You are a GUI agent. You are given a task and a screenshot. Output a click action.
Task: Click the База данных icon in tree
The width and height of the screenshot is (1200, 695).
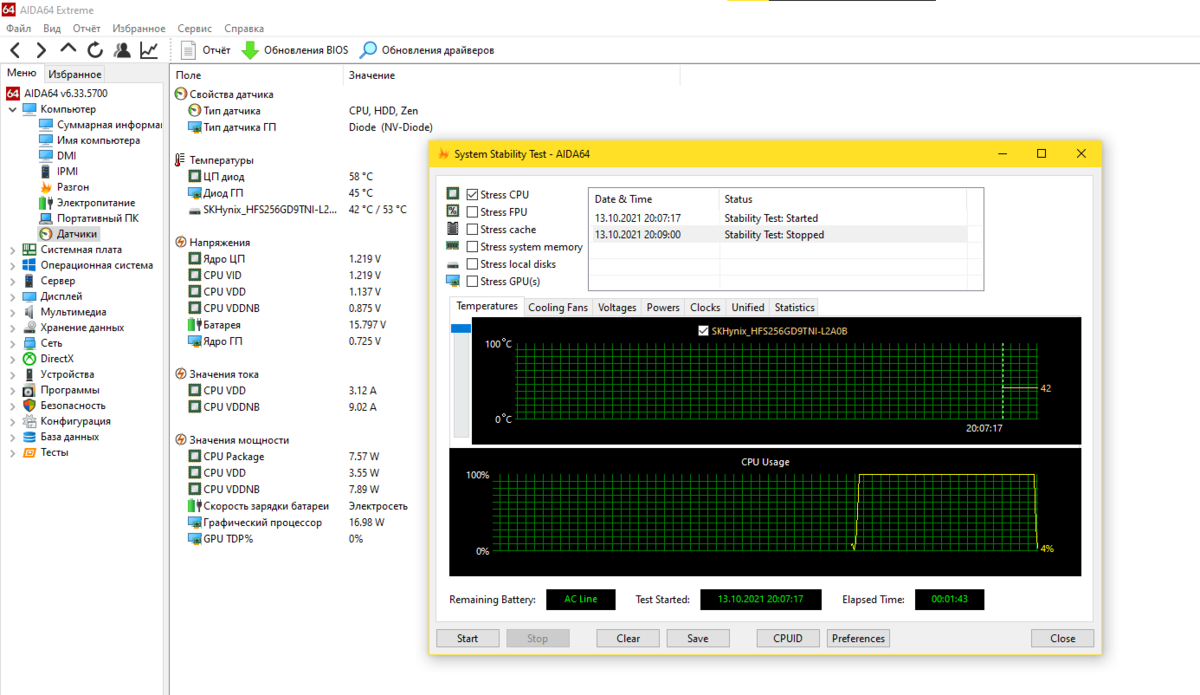(29, 436)
